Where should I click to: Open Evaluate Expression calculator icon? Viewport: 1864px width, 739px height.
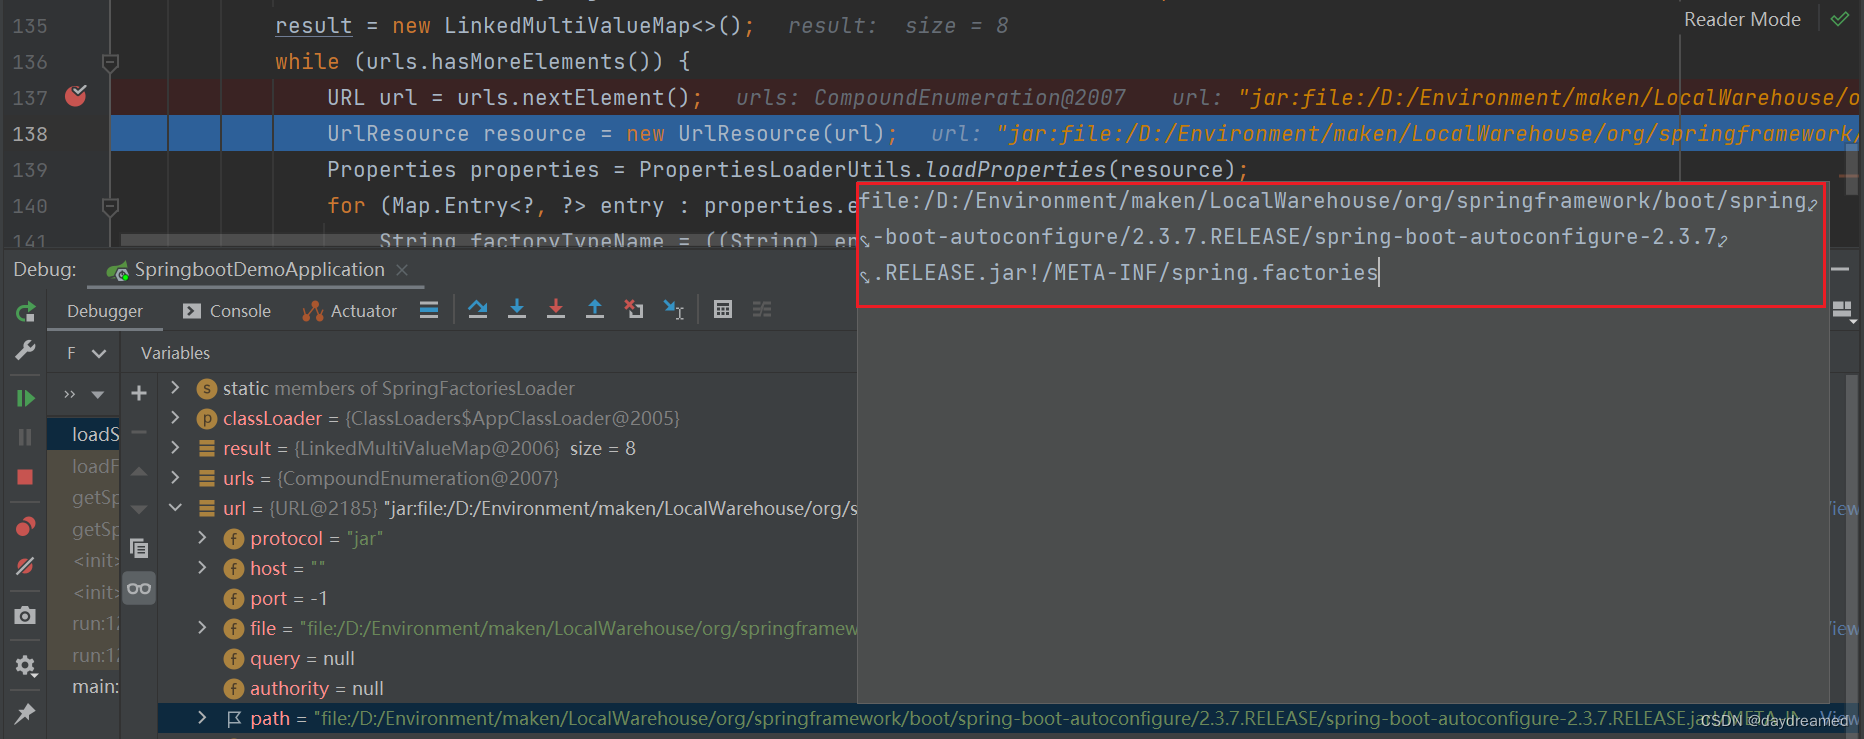[x=723, y=310]
